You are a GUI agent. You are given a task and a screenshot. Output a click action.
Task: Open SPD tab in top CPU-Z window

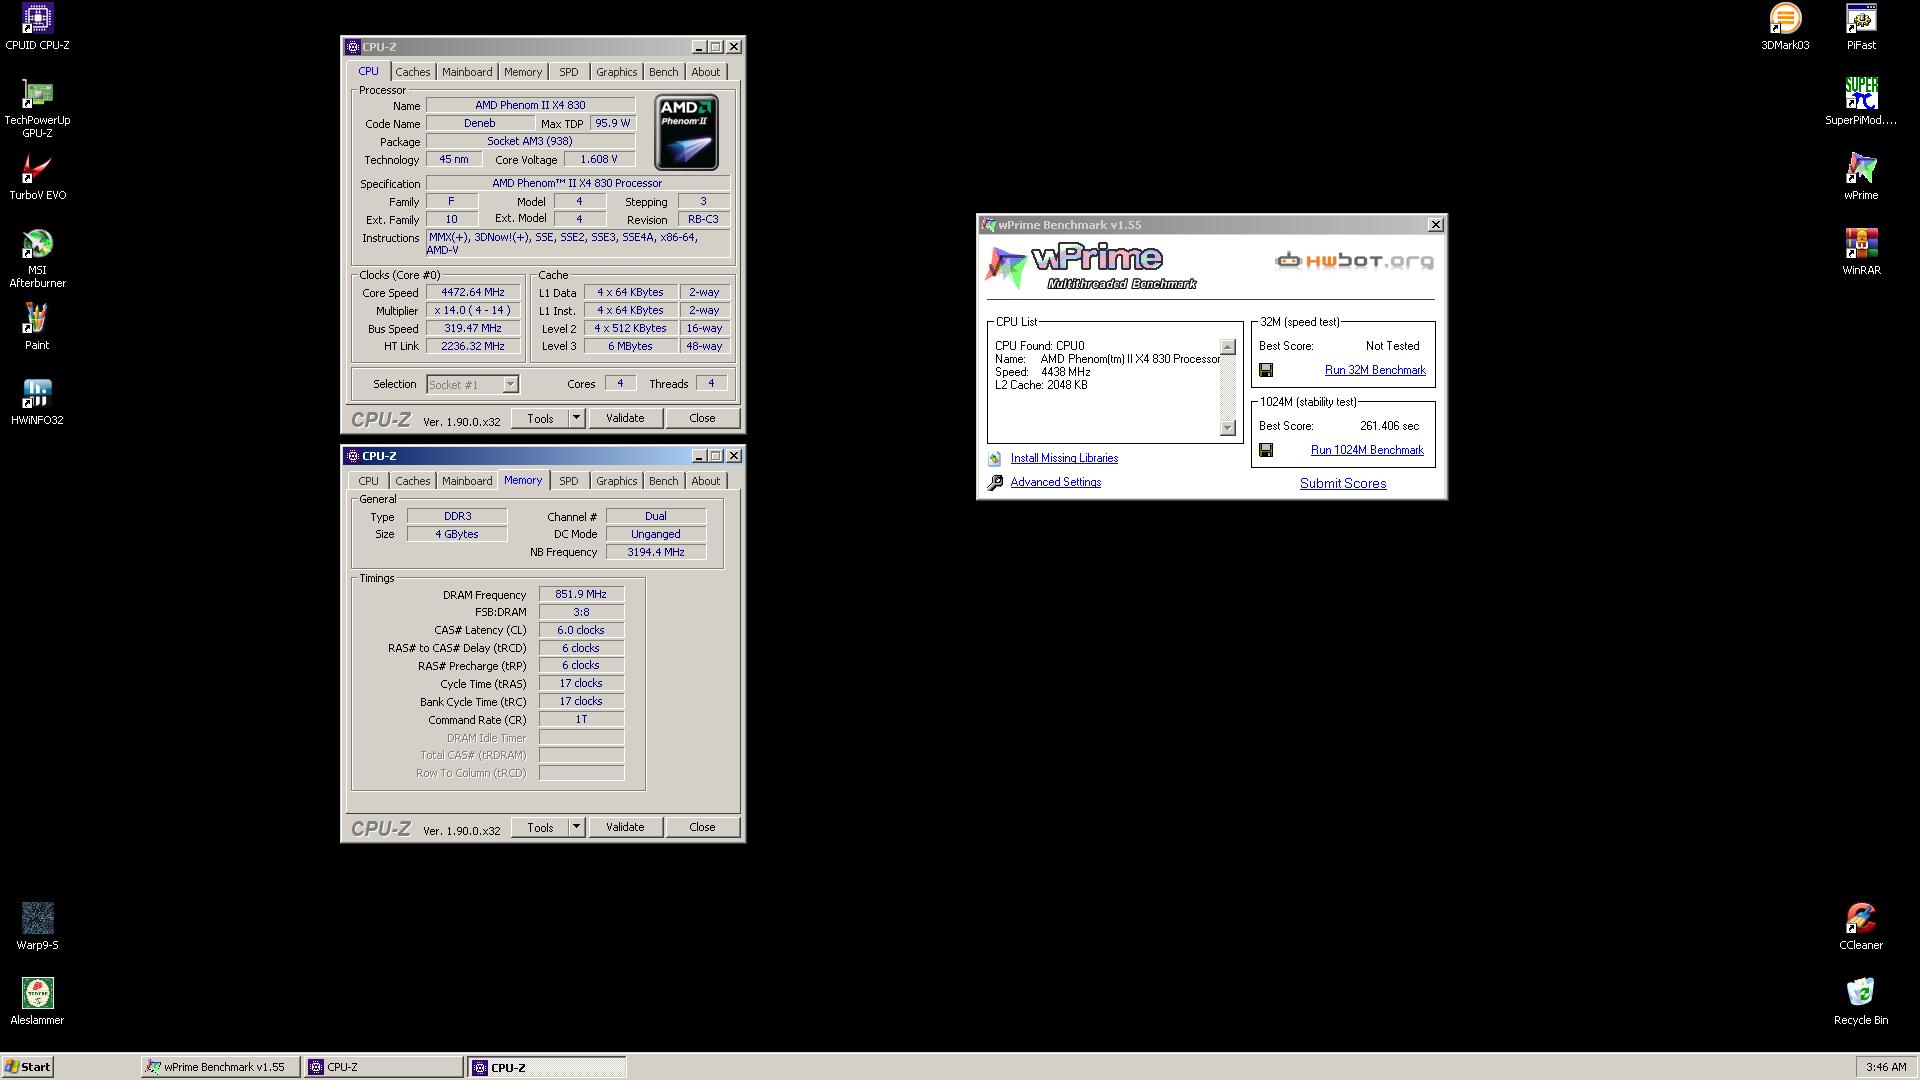(x=569, y=72)
